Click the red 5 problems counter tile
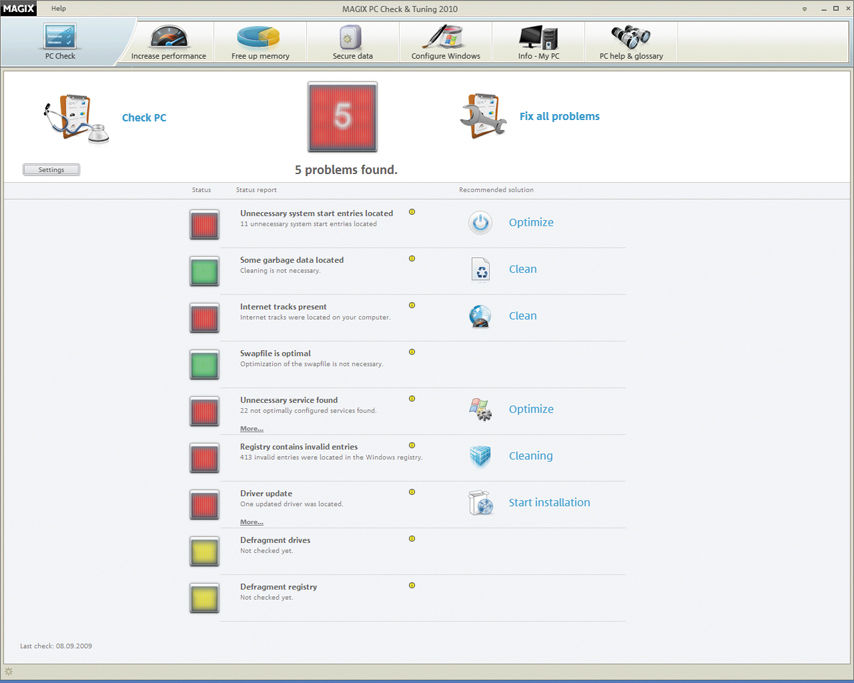854x683 pixels. [x=343, y=117]
